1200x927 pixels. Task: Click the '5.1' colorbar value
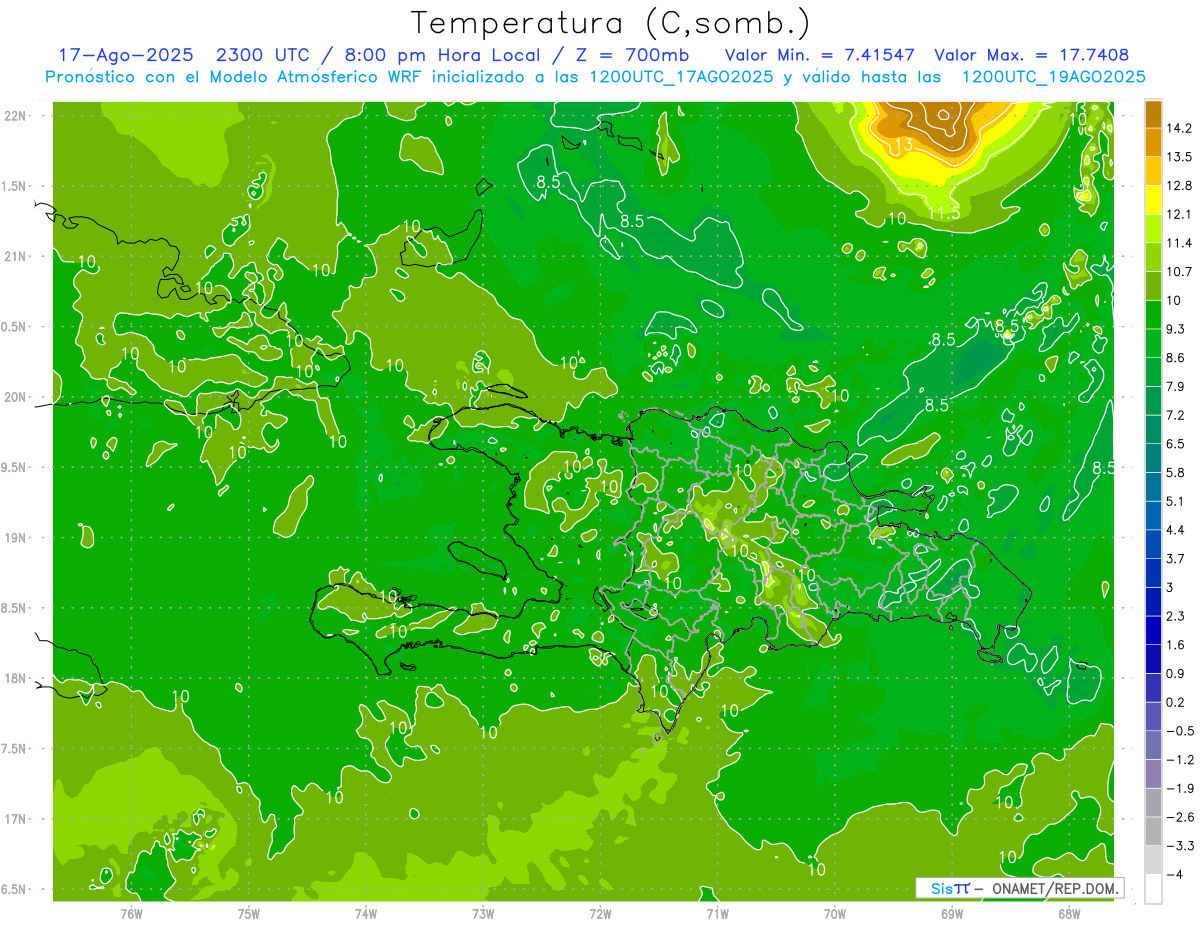coord(1176,501)
